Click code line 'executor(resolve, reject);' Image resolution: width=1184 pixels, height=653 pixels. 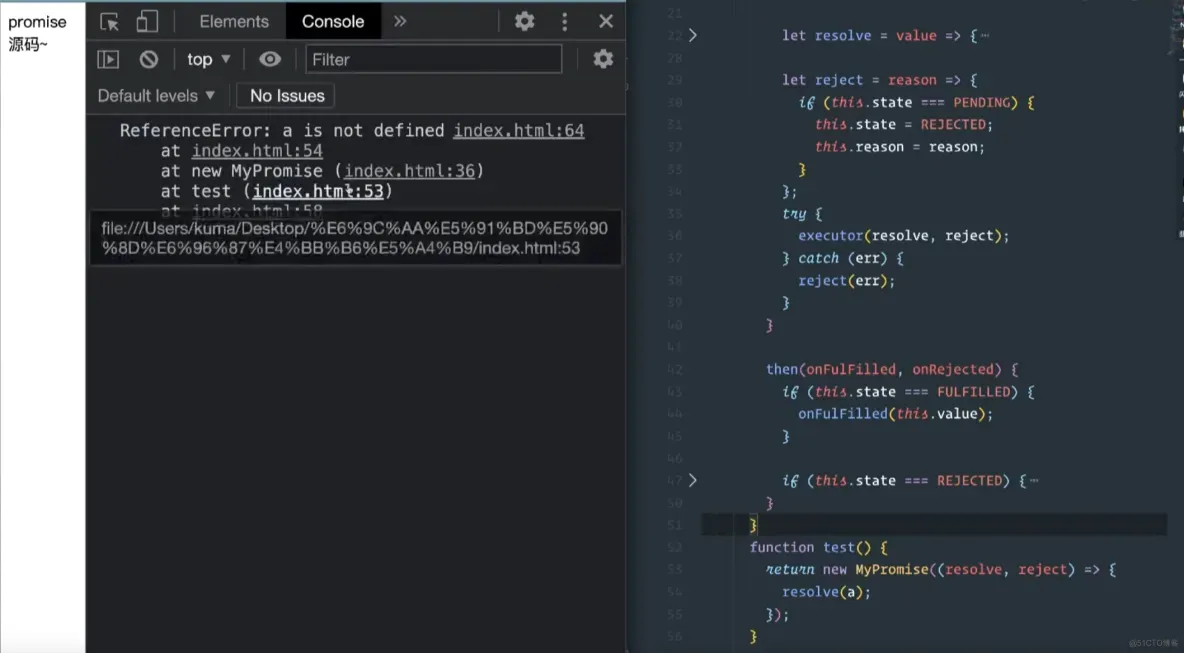[903, 236]
